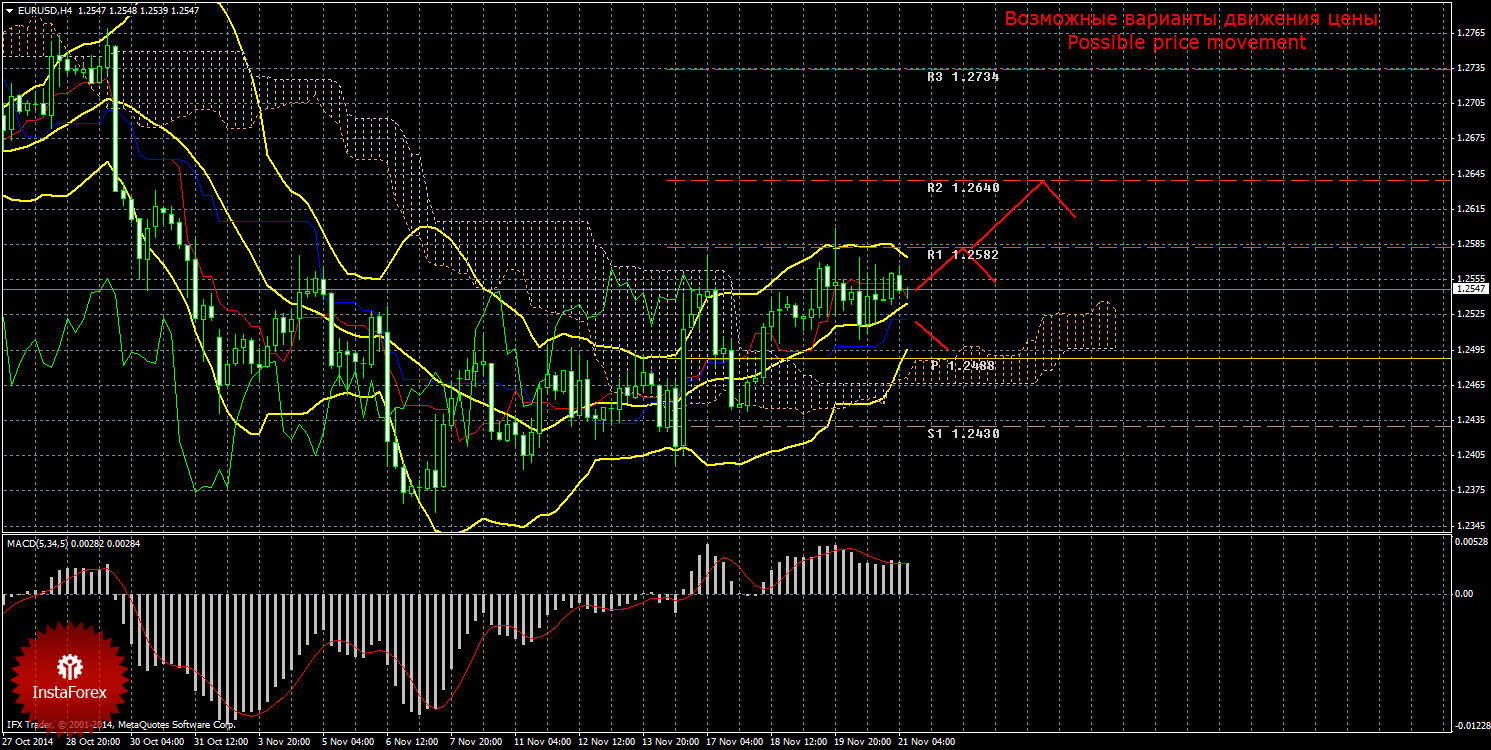Select the 1.2705 price scale value

point(1472,104)
